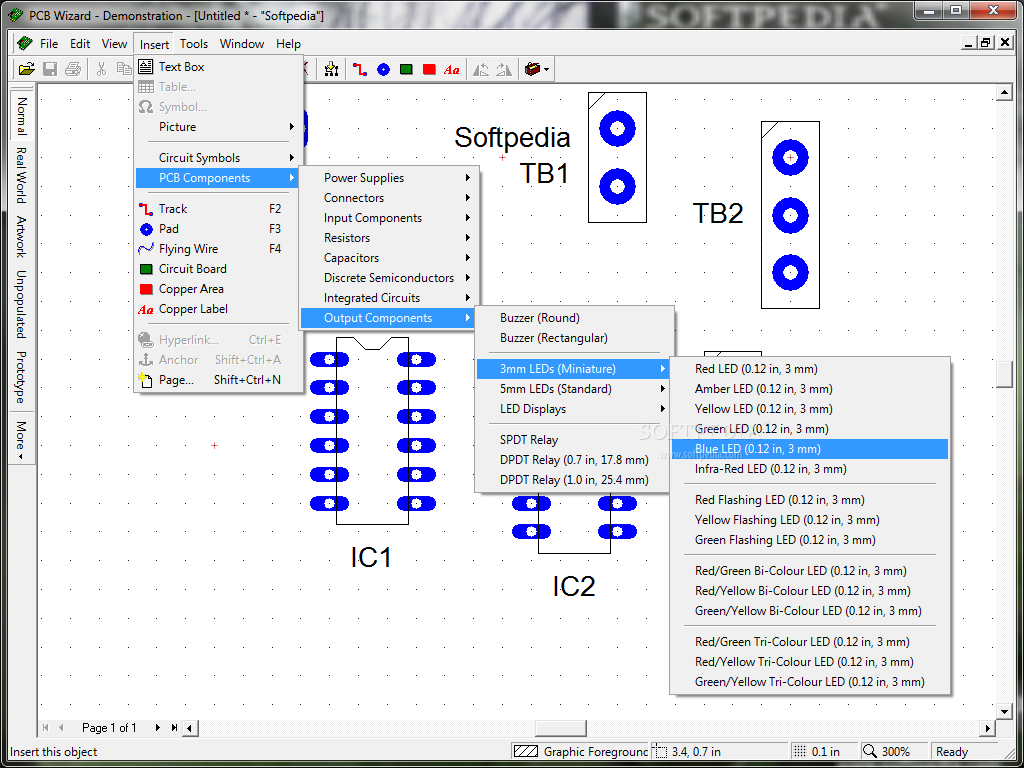
Task: Click the rotate right toolbar icon
Action: click(504, 69)
